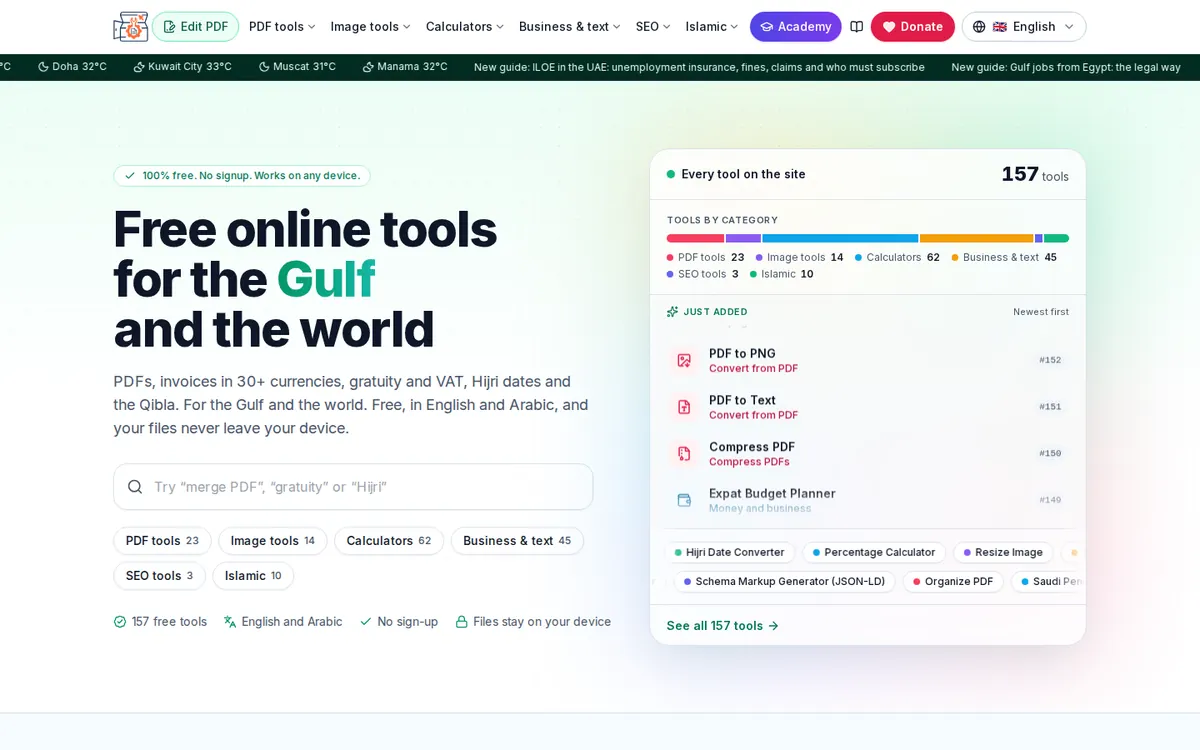Viewport: 1200px width, 750px height.
Task: Click the globe icon in language selector
Action: coord(979,27)
